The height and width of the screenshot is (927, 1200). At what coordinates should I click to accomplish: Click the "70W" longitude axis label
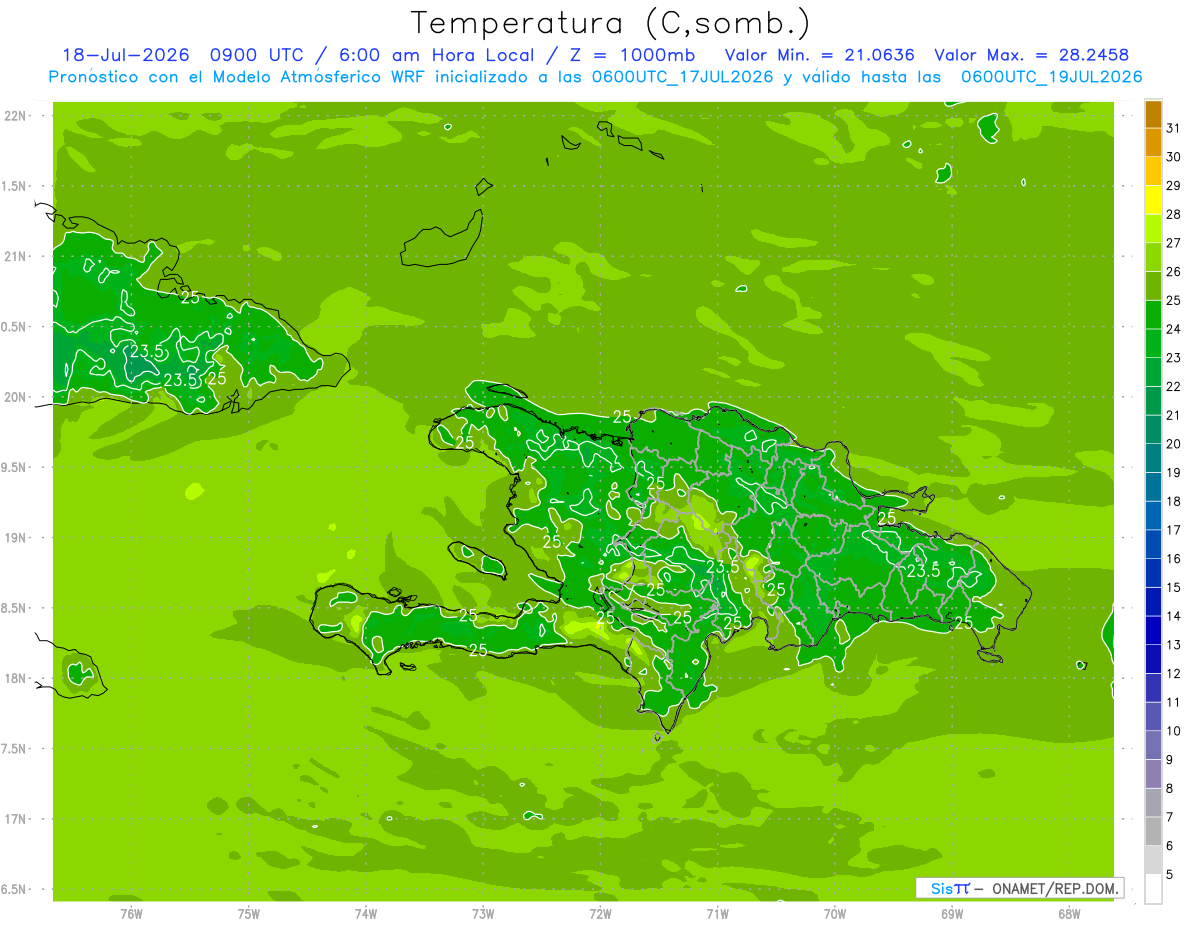click(x=835, y=914)
